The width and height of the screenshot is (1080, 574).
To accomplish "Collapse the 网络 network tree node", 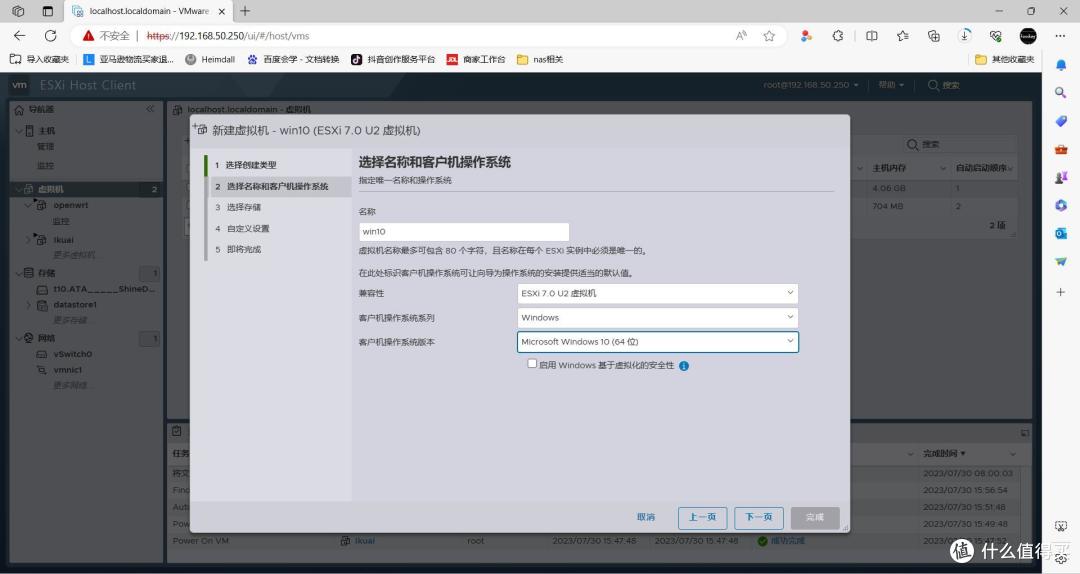I will tap(18, 338).
